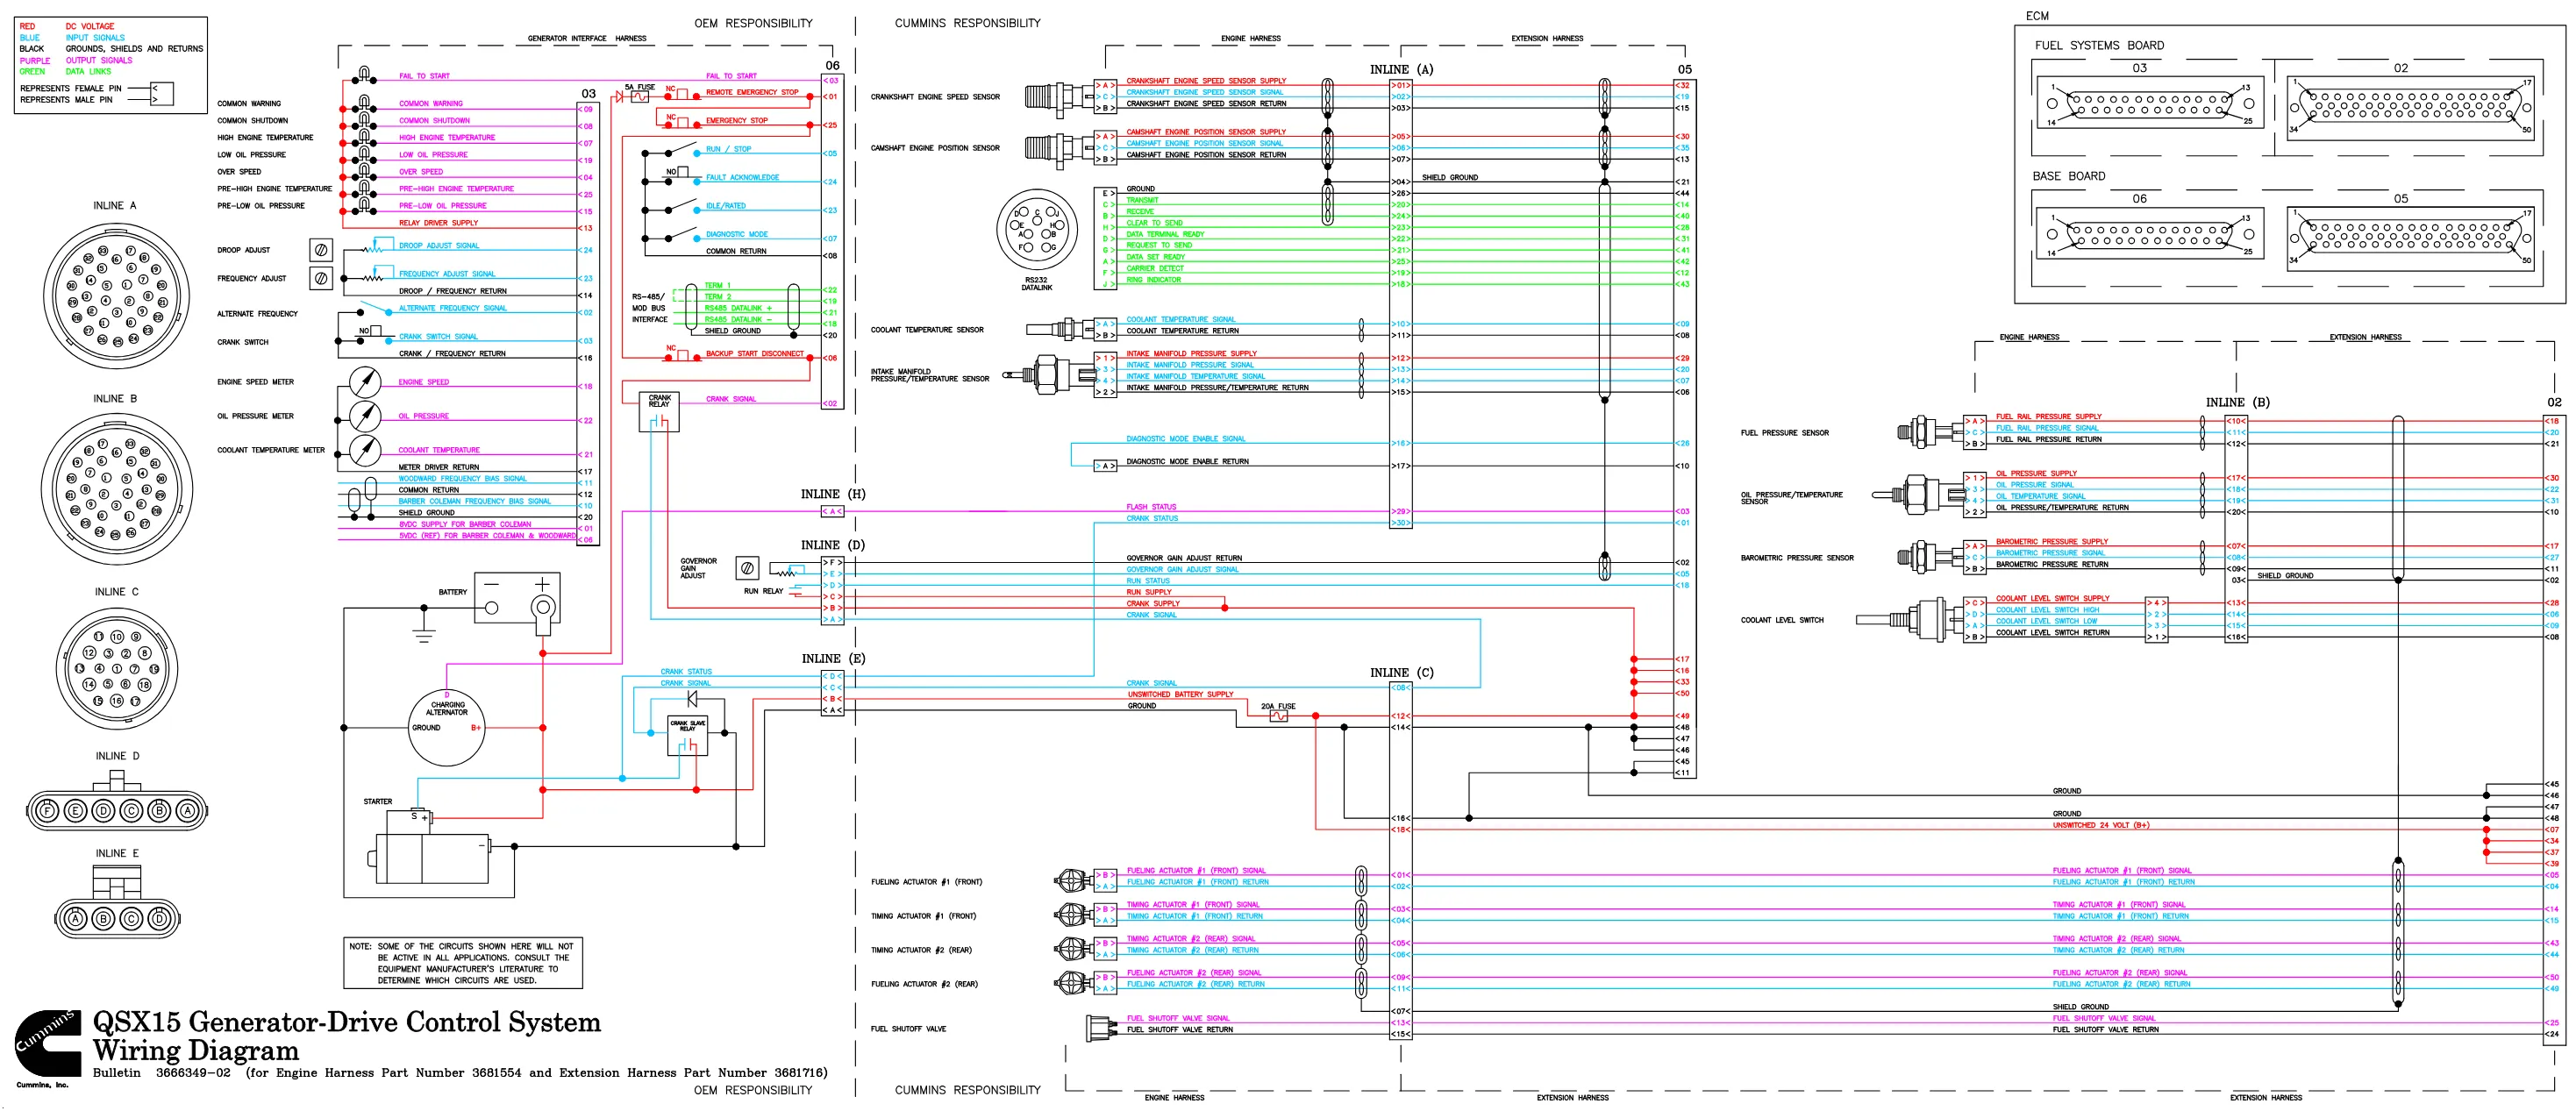Click the governor gain adjust potentiometer symbol
Screen dimensions: 2576x1111
(x=747, y=568)
